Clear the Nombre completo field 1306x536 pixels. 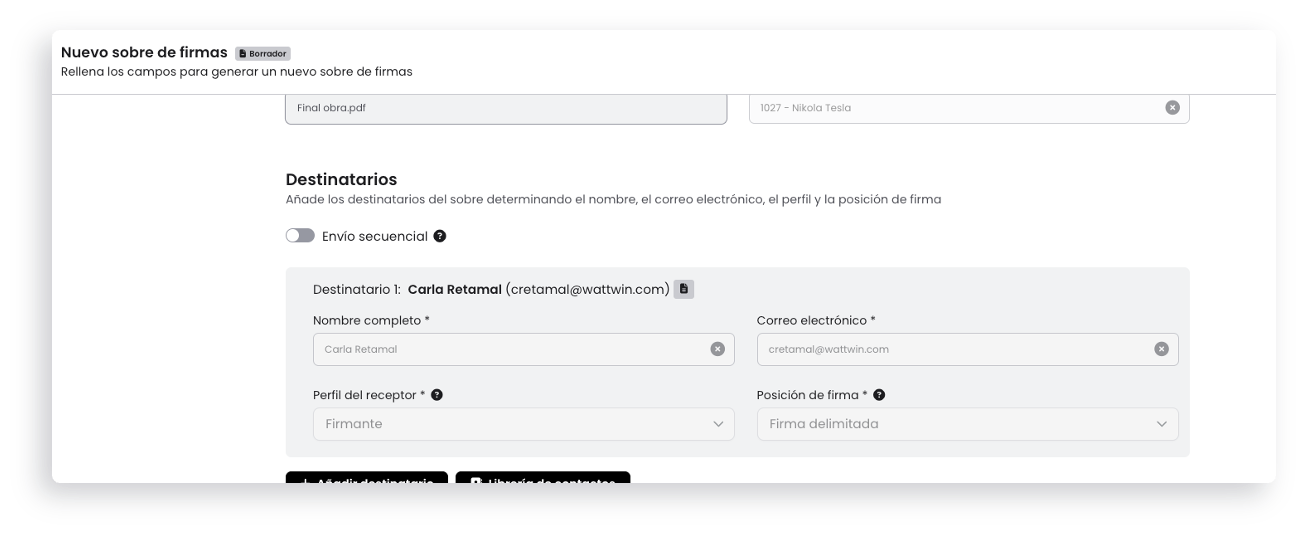coord(717,349)
